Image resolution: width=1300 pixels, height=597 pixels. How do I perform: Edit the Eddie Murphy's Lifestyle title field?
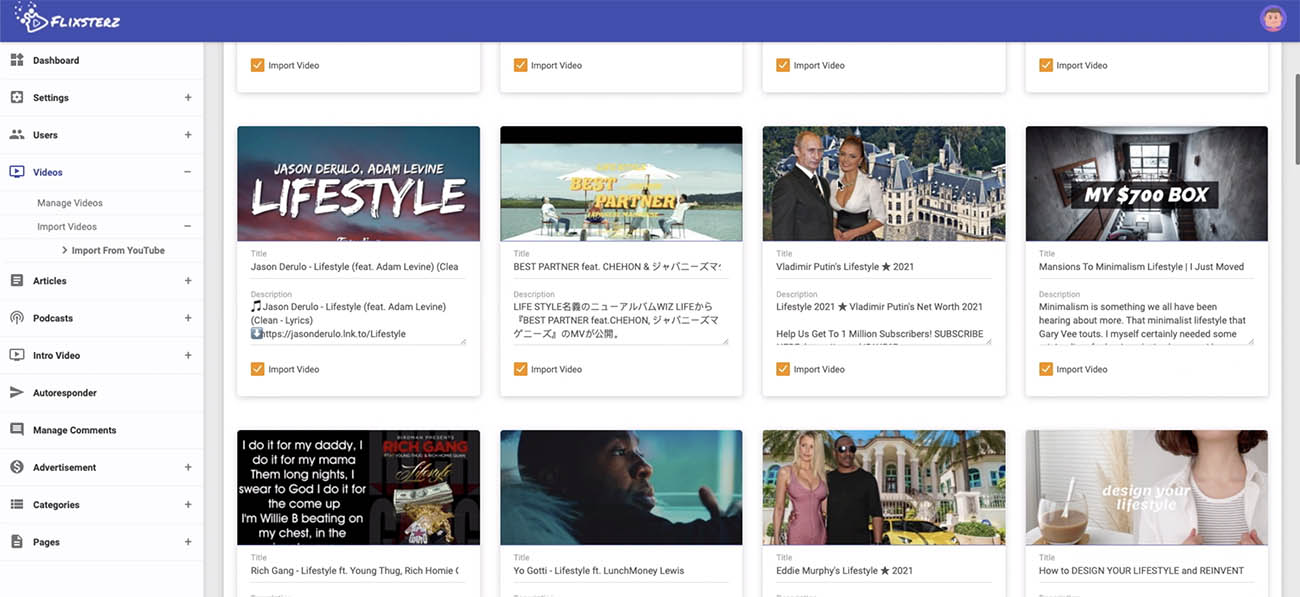[884, 571]
